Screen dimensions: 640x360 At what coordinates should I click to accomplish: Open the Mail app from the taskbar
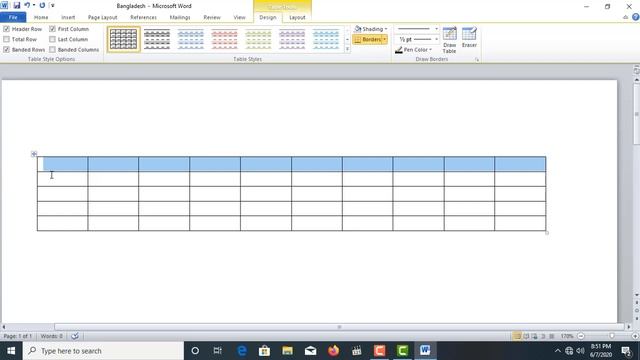point(311,351)
